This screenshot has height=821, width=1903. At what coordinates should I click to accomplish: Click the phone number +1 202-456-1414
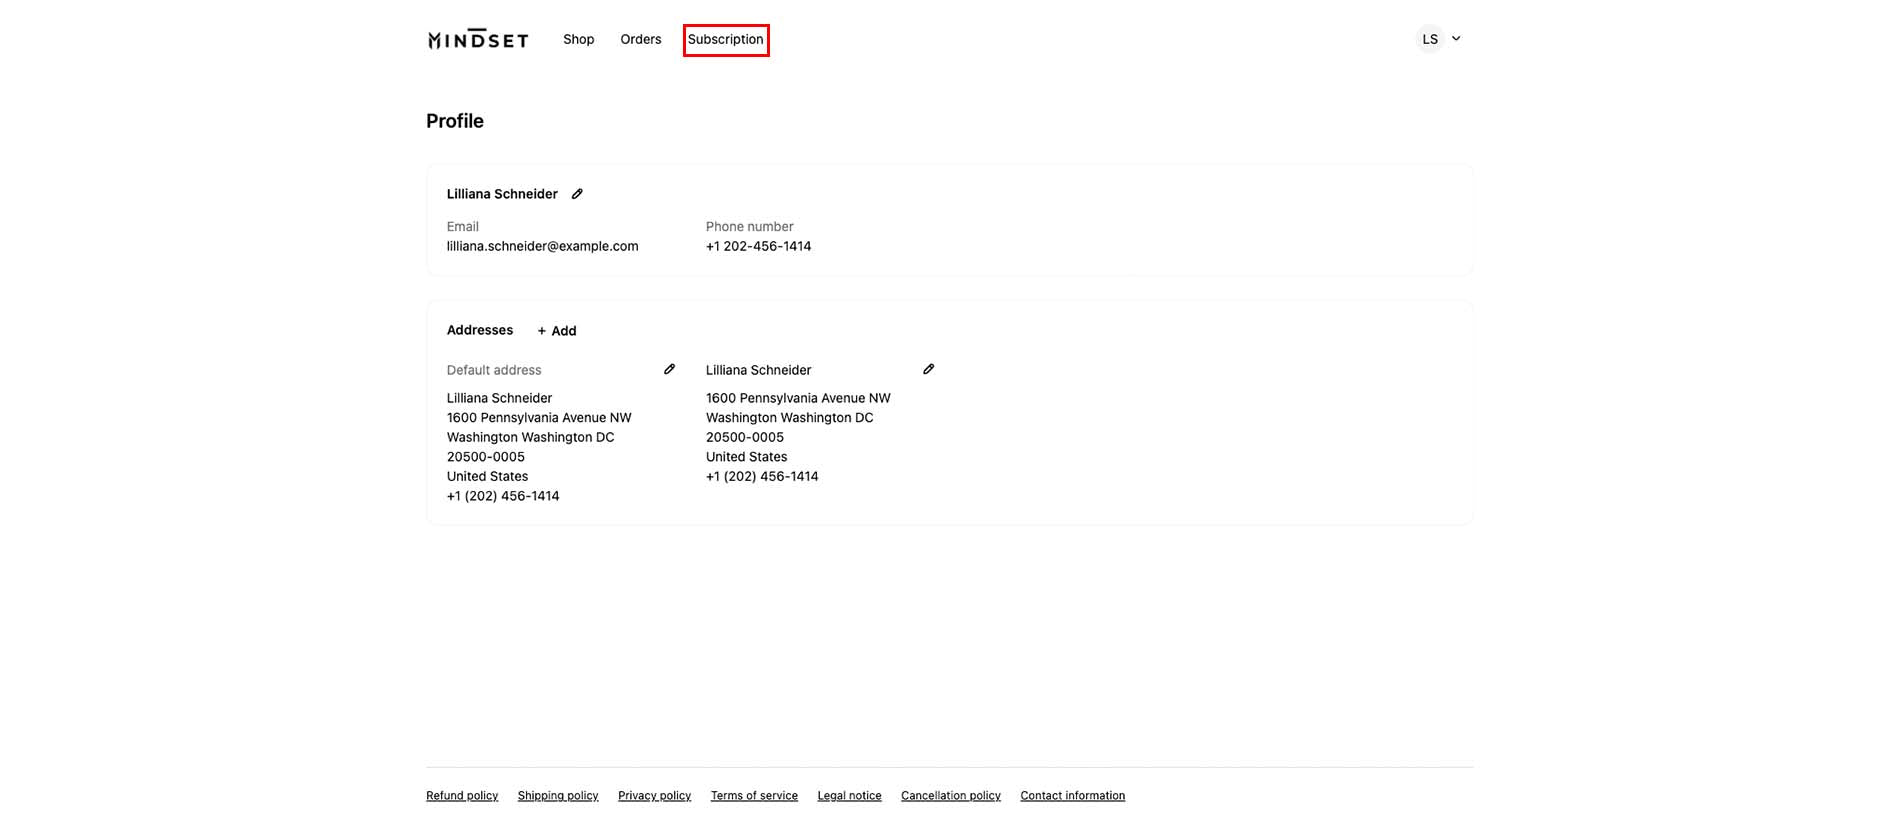pos(758,246)
